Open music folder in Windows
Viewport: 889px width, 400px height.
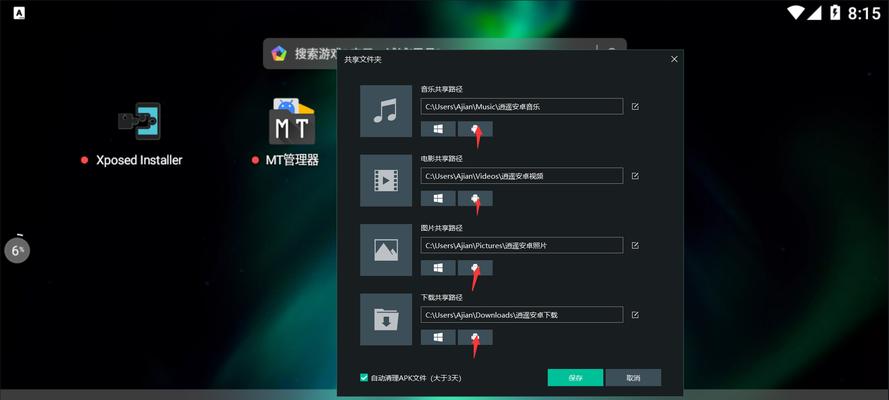438,129
